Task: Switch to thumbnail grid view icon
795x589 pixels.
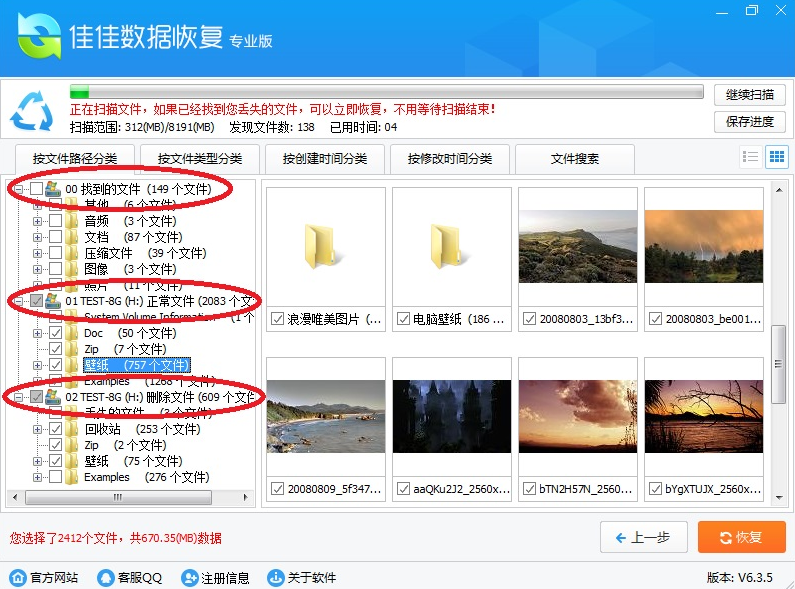Action: pos(777,157)
